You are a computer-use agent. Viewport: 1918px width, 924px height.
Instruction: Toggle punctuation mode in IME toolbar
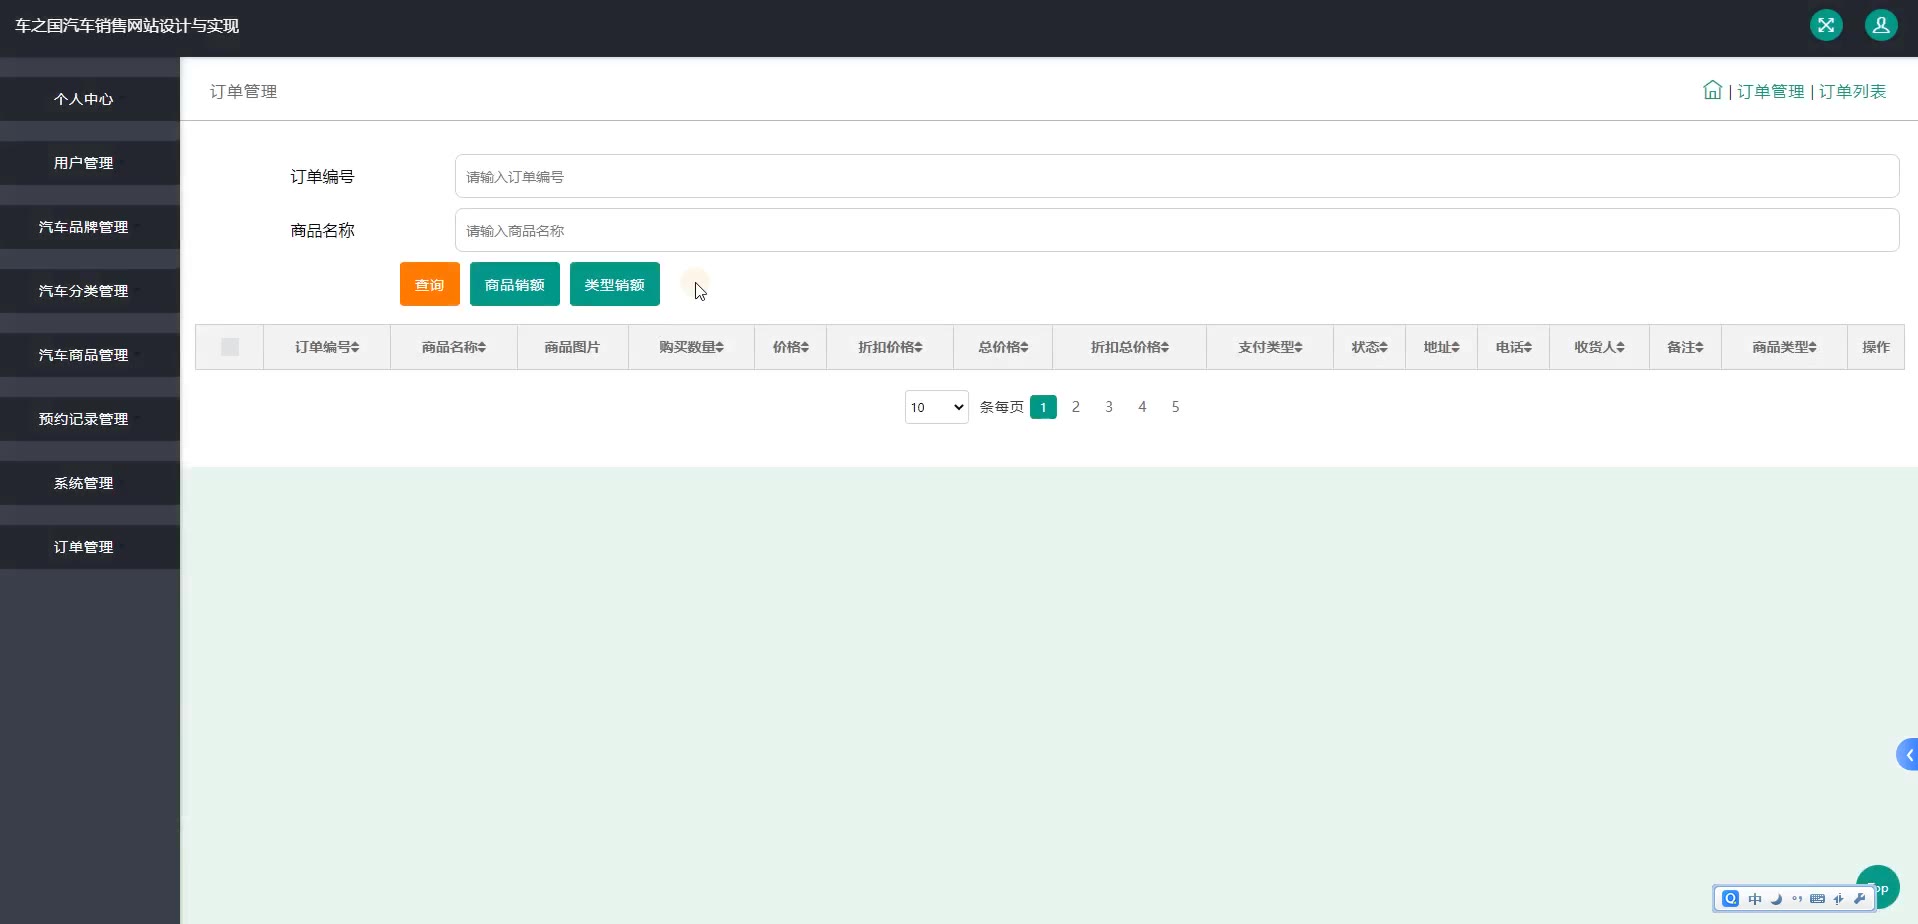(x=1797, y=898)
